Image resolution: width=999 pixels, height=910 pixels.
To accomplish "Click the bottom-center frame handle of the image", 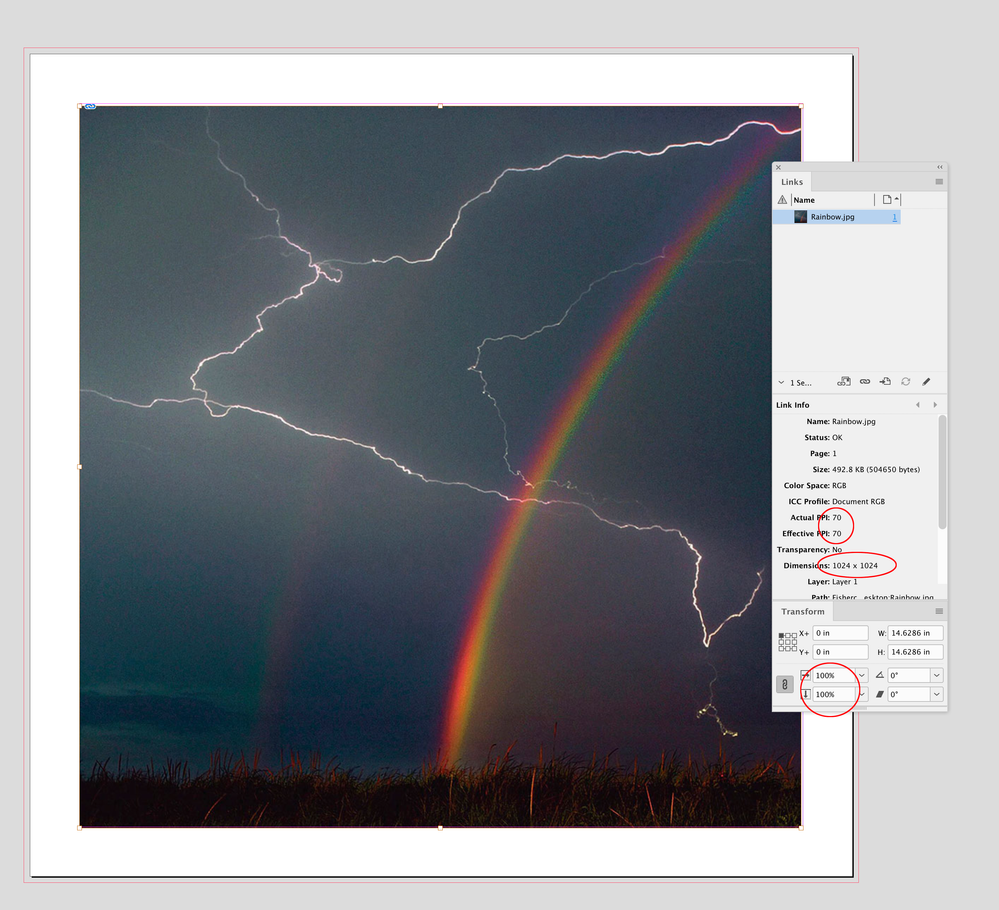I will point(440,828).
